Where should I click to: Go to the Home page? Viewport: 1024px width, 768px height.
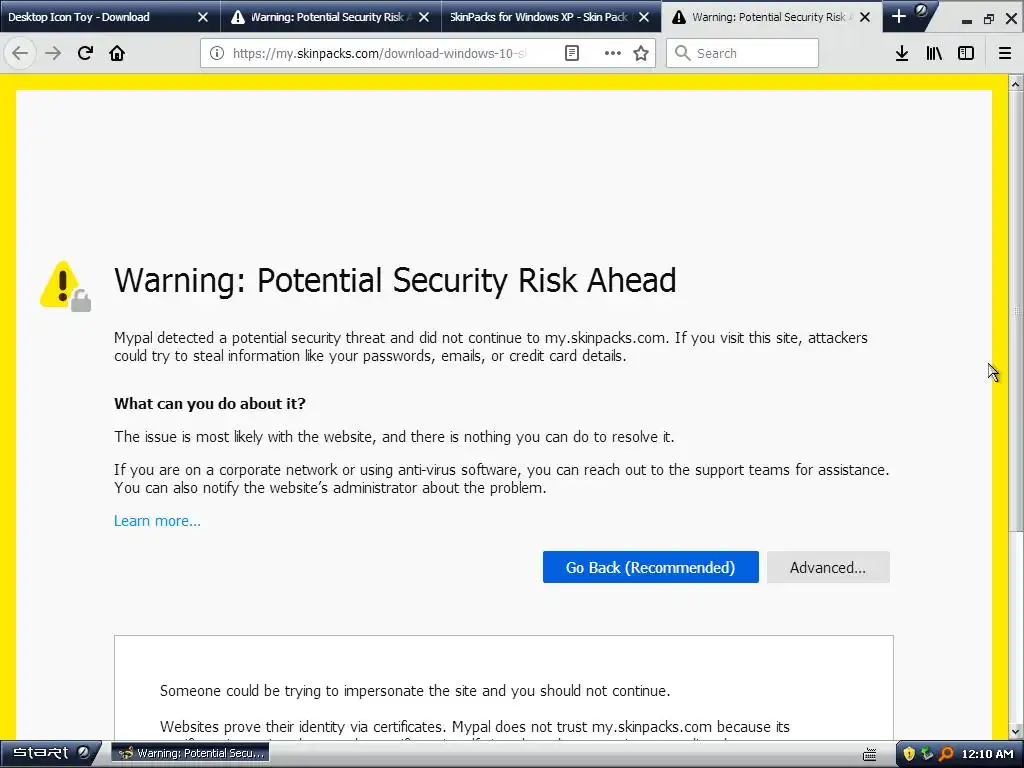[117, 53]
